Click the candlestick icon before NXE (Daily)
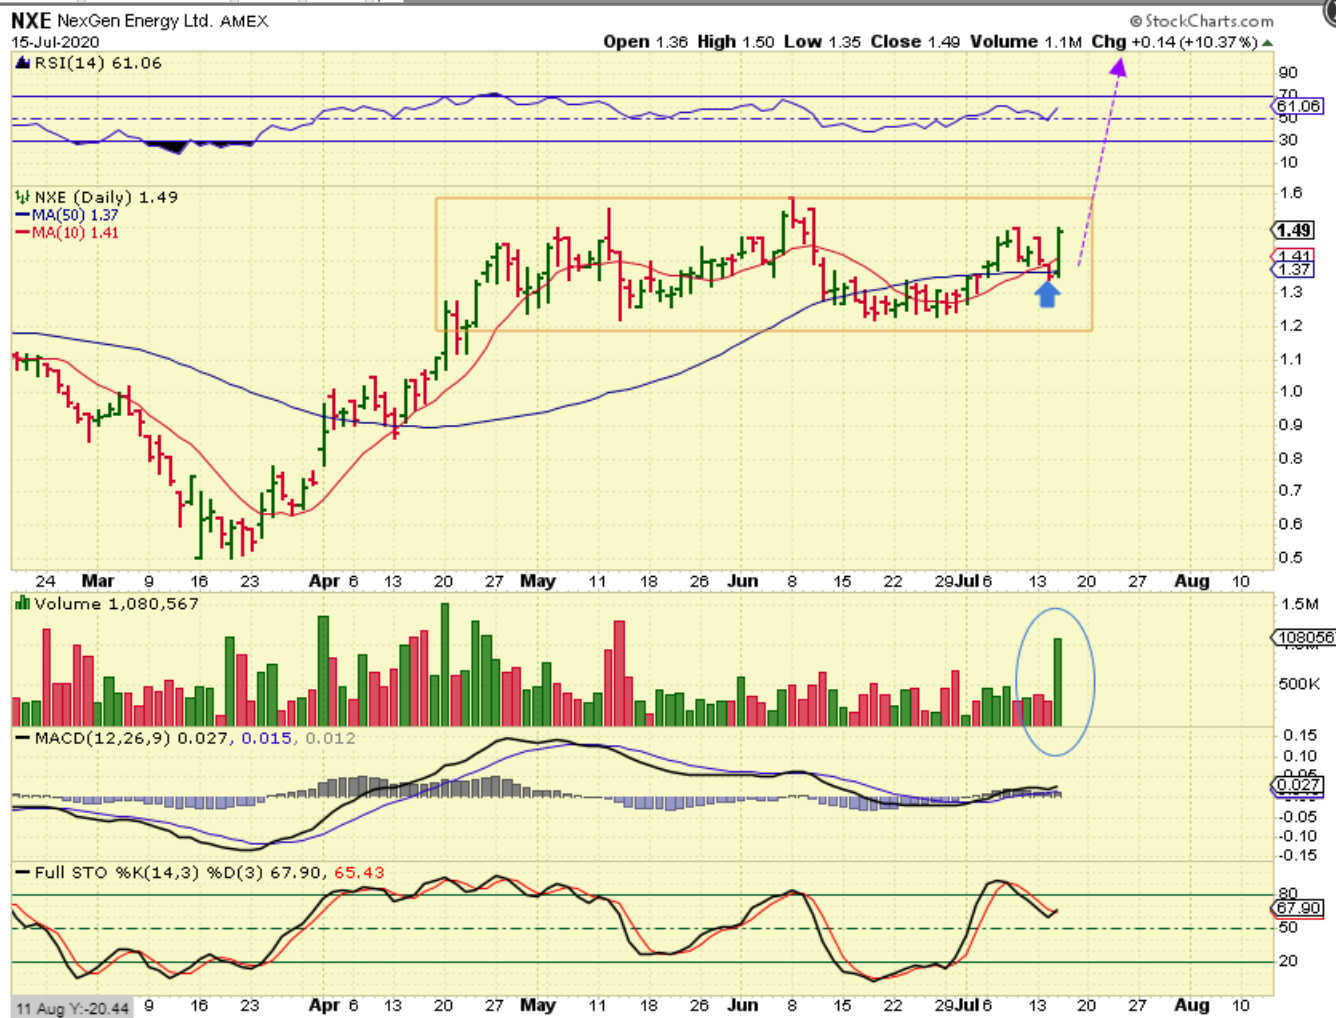This screenshot has height=1018, width=1336. [x=23, y=197]
